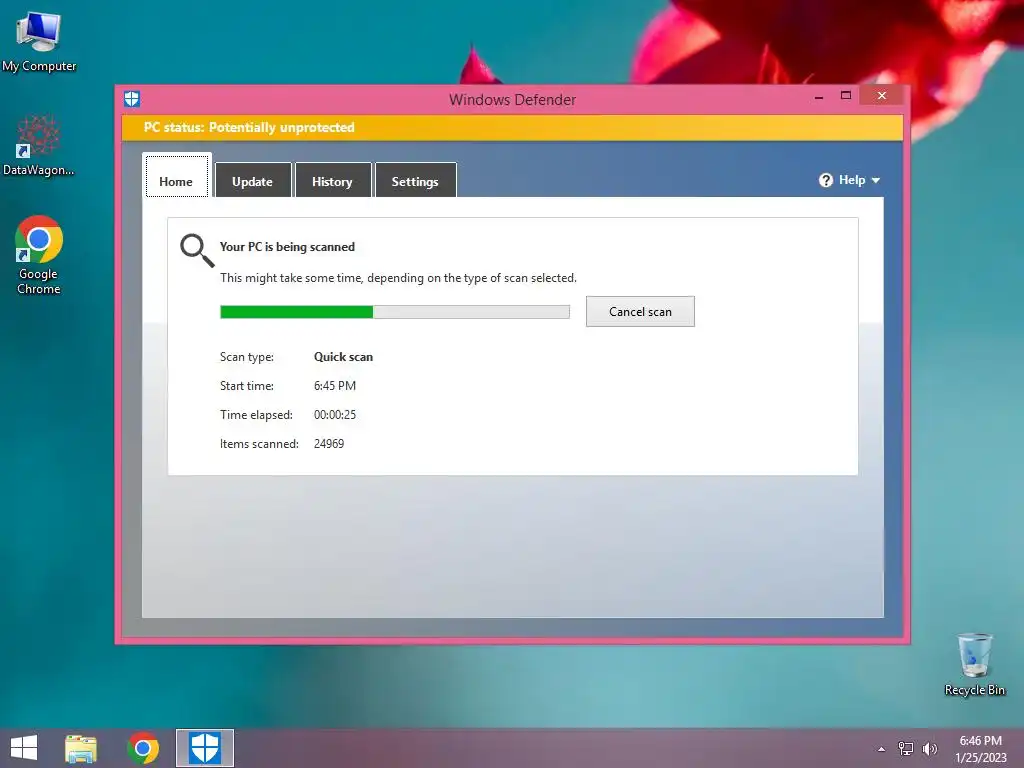This screenshot has width=1024, height=768.
Task: Click the Windows Defender taskbar button
Action: point(204,748)
